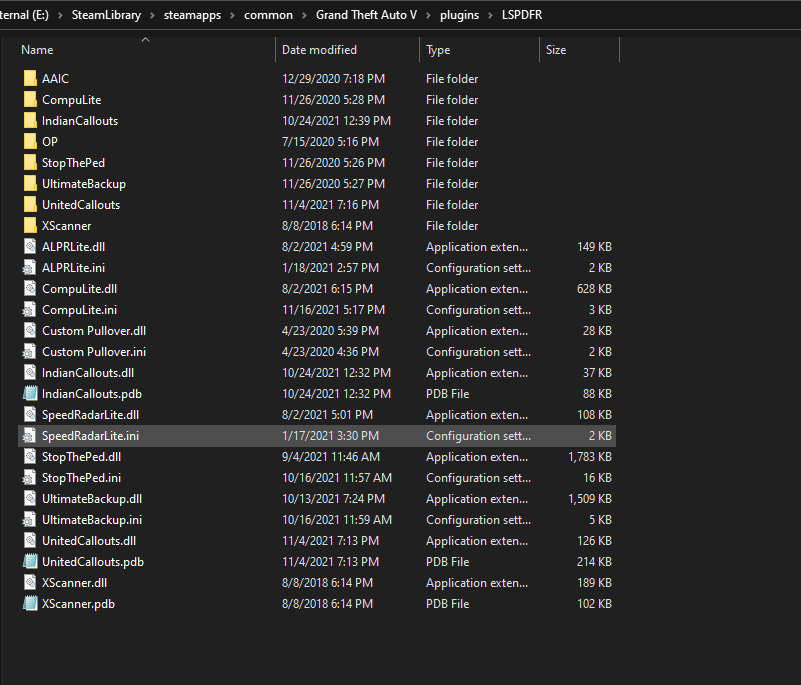Image resolution: width=801 pixels, height=685 pixels.
Task: Navigate to SteamLibrary in the address bar
Action: tap(106, 15)
